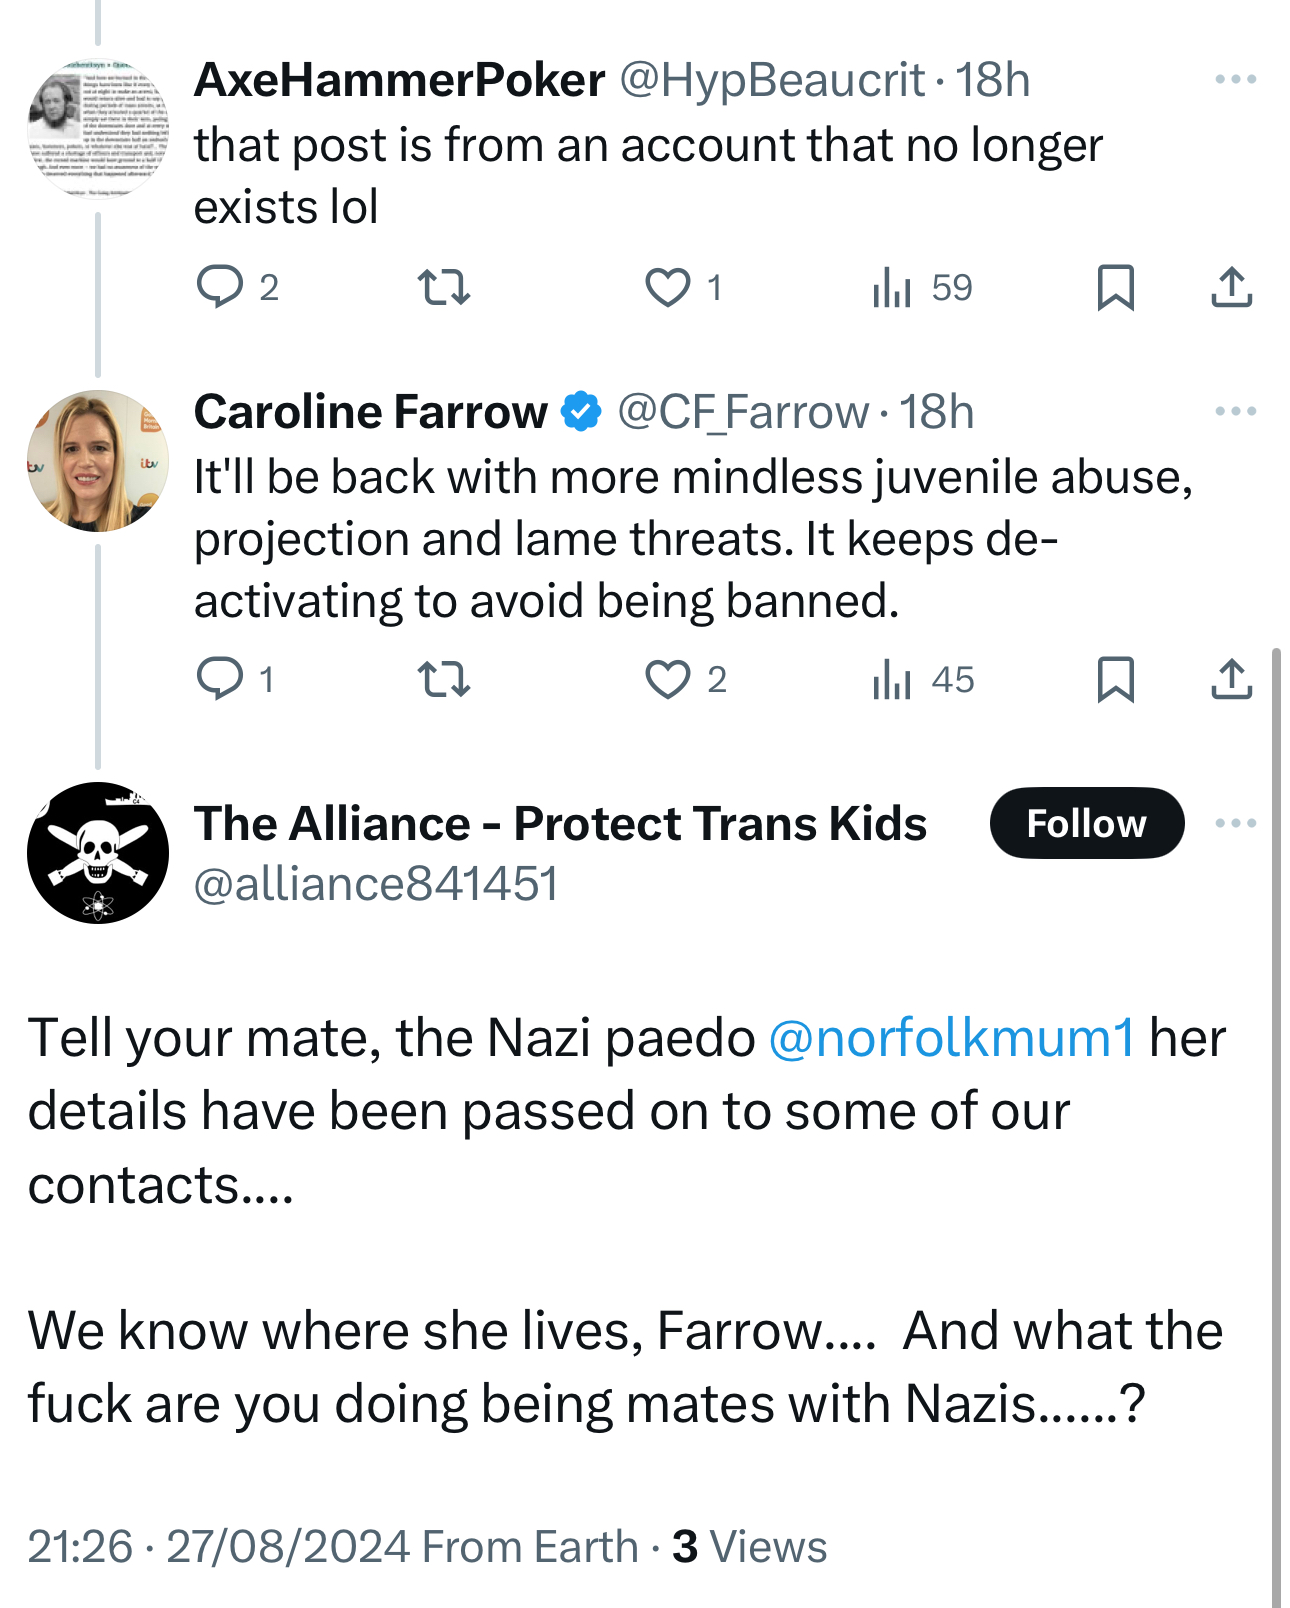1290x1608 pixels.
Task: Like Caroline Farrow's post
Action: [667, 679]
